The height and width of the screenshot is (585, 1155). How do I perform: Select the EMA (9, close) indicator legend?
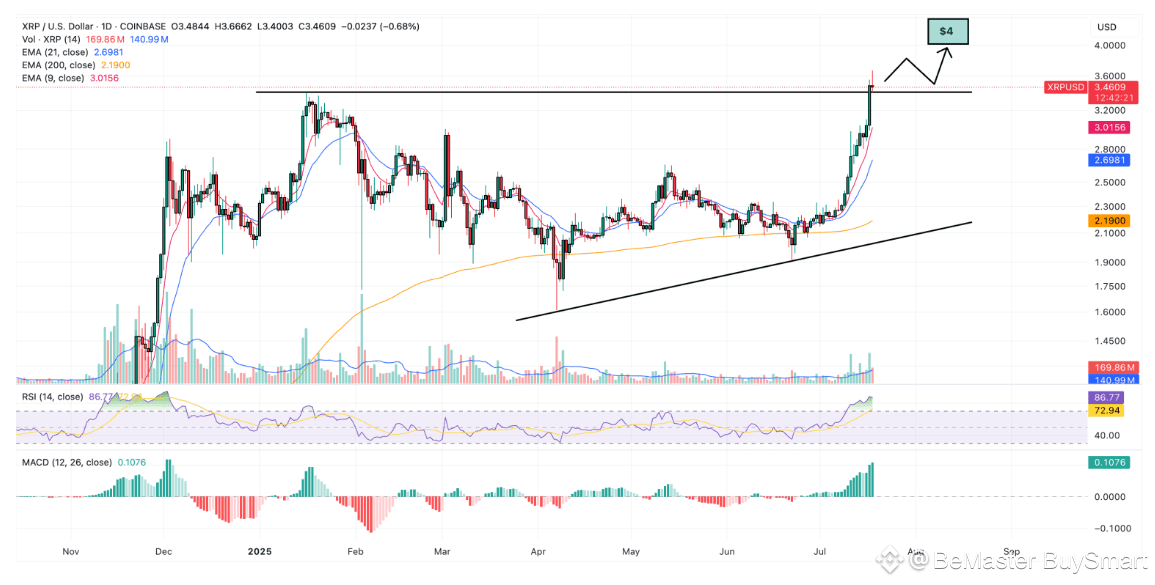pos(53,78)
